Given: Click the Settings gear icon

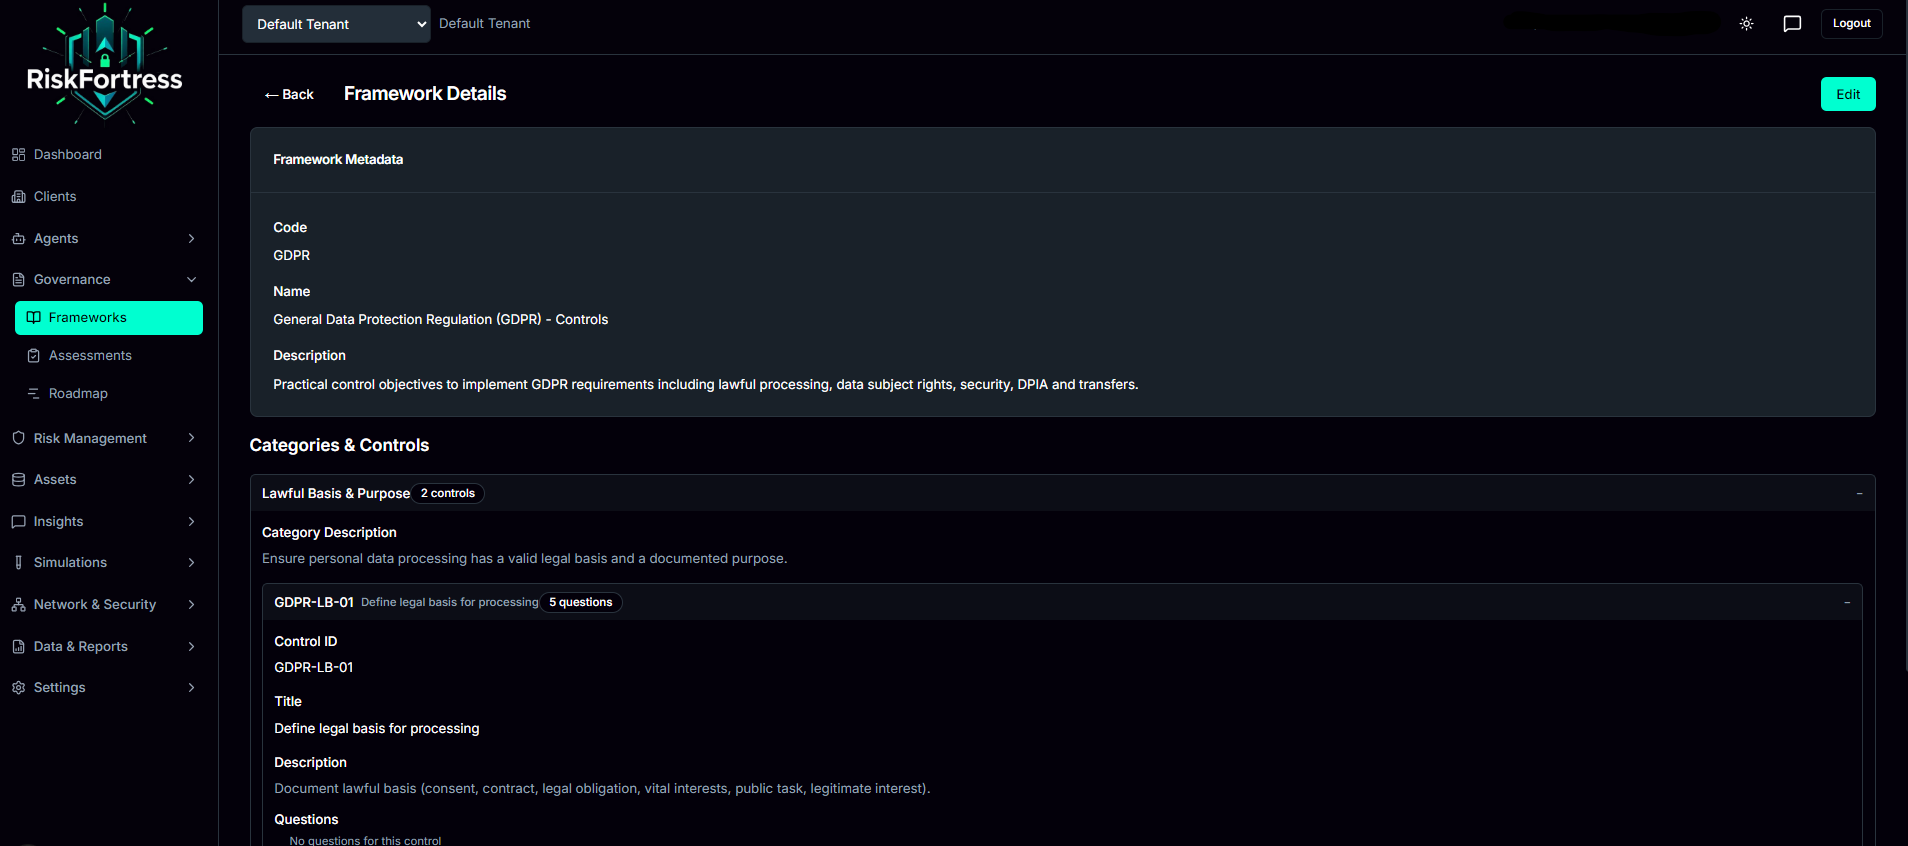Looking at the screenshot, I should pos(18,688).
